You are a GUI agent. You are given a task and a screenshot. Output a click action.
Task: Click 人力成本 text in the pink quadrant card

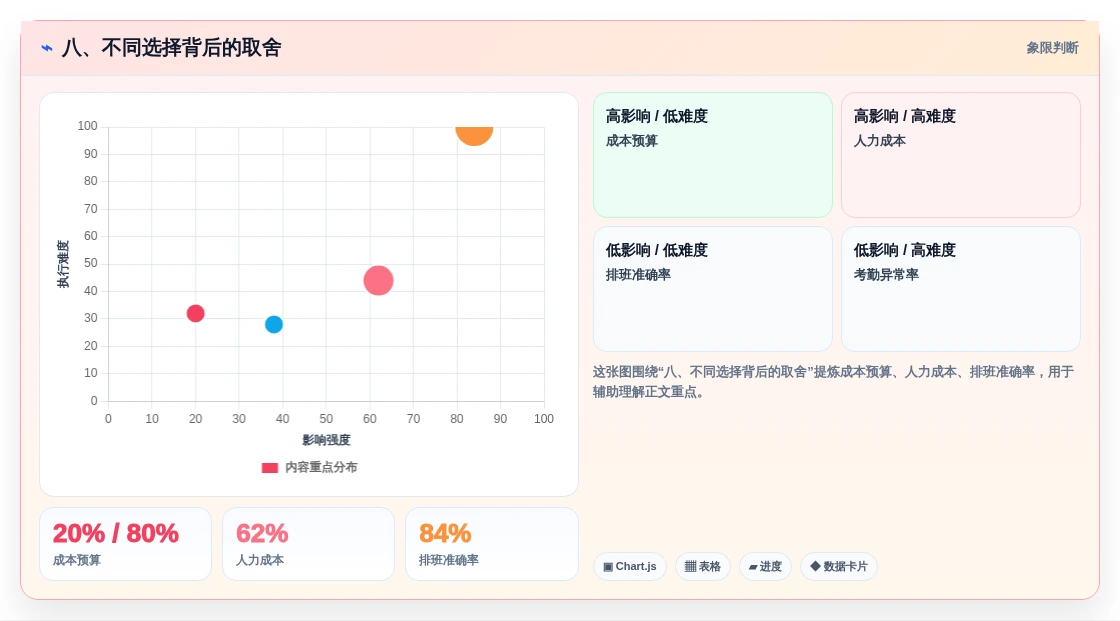[x=879, y=141]
